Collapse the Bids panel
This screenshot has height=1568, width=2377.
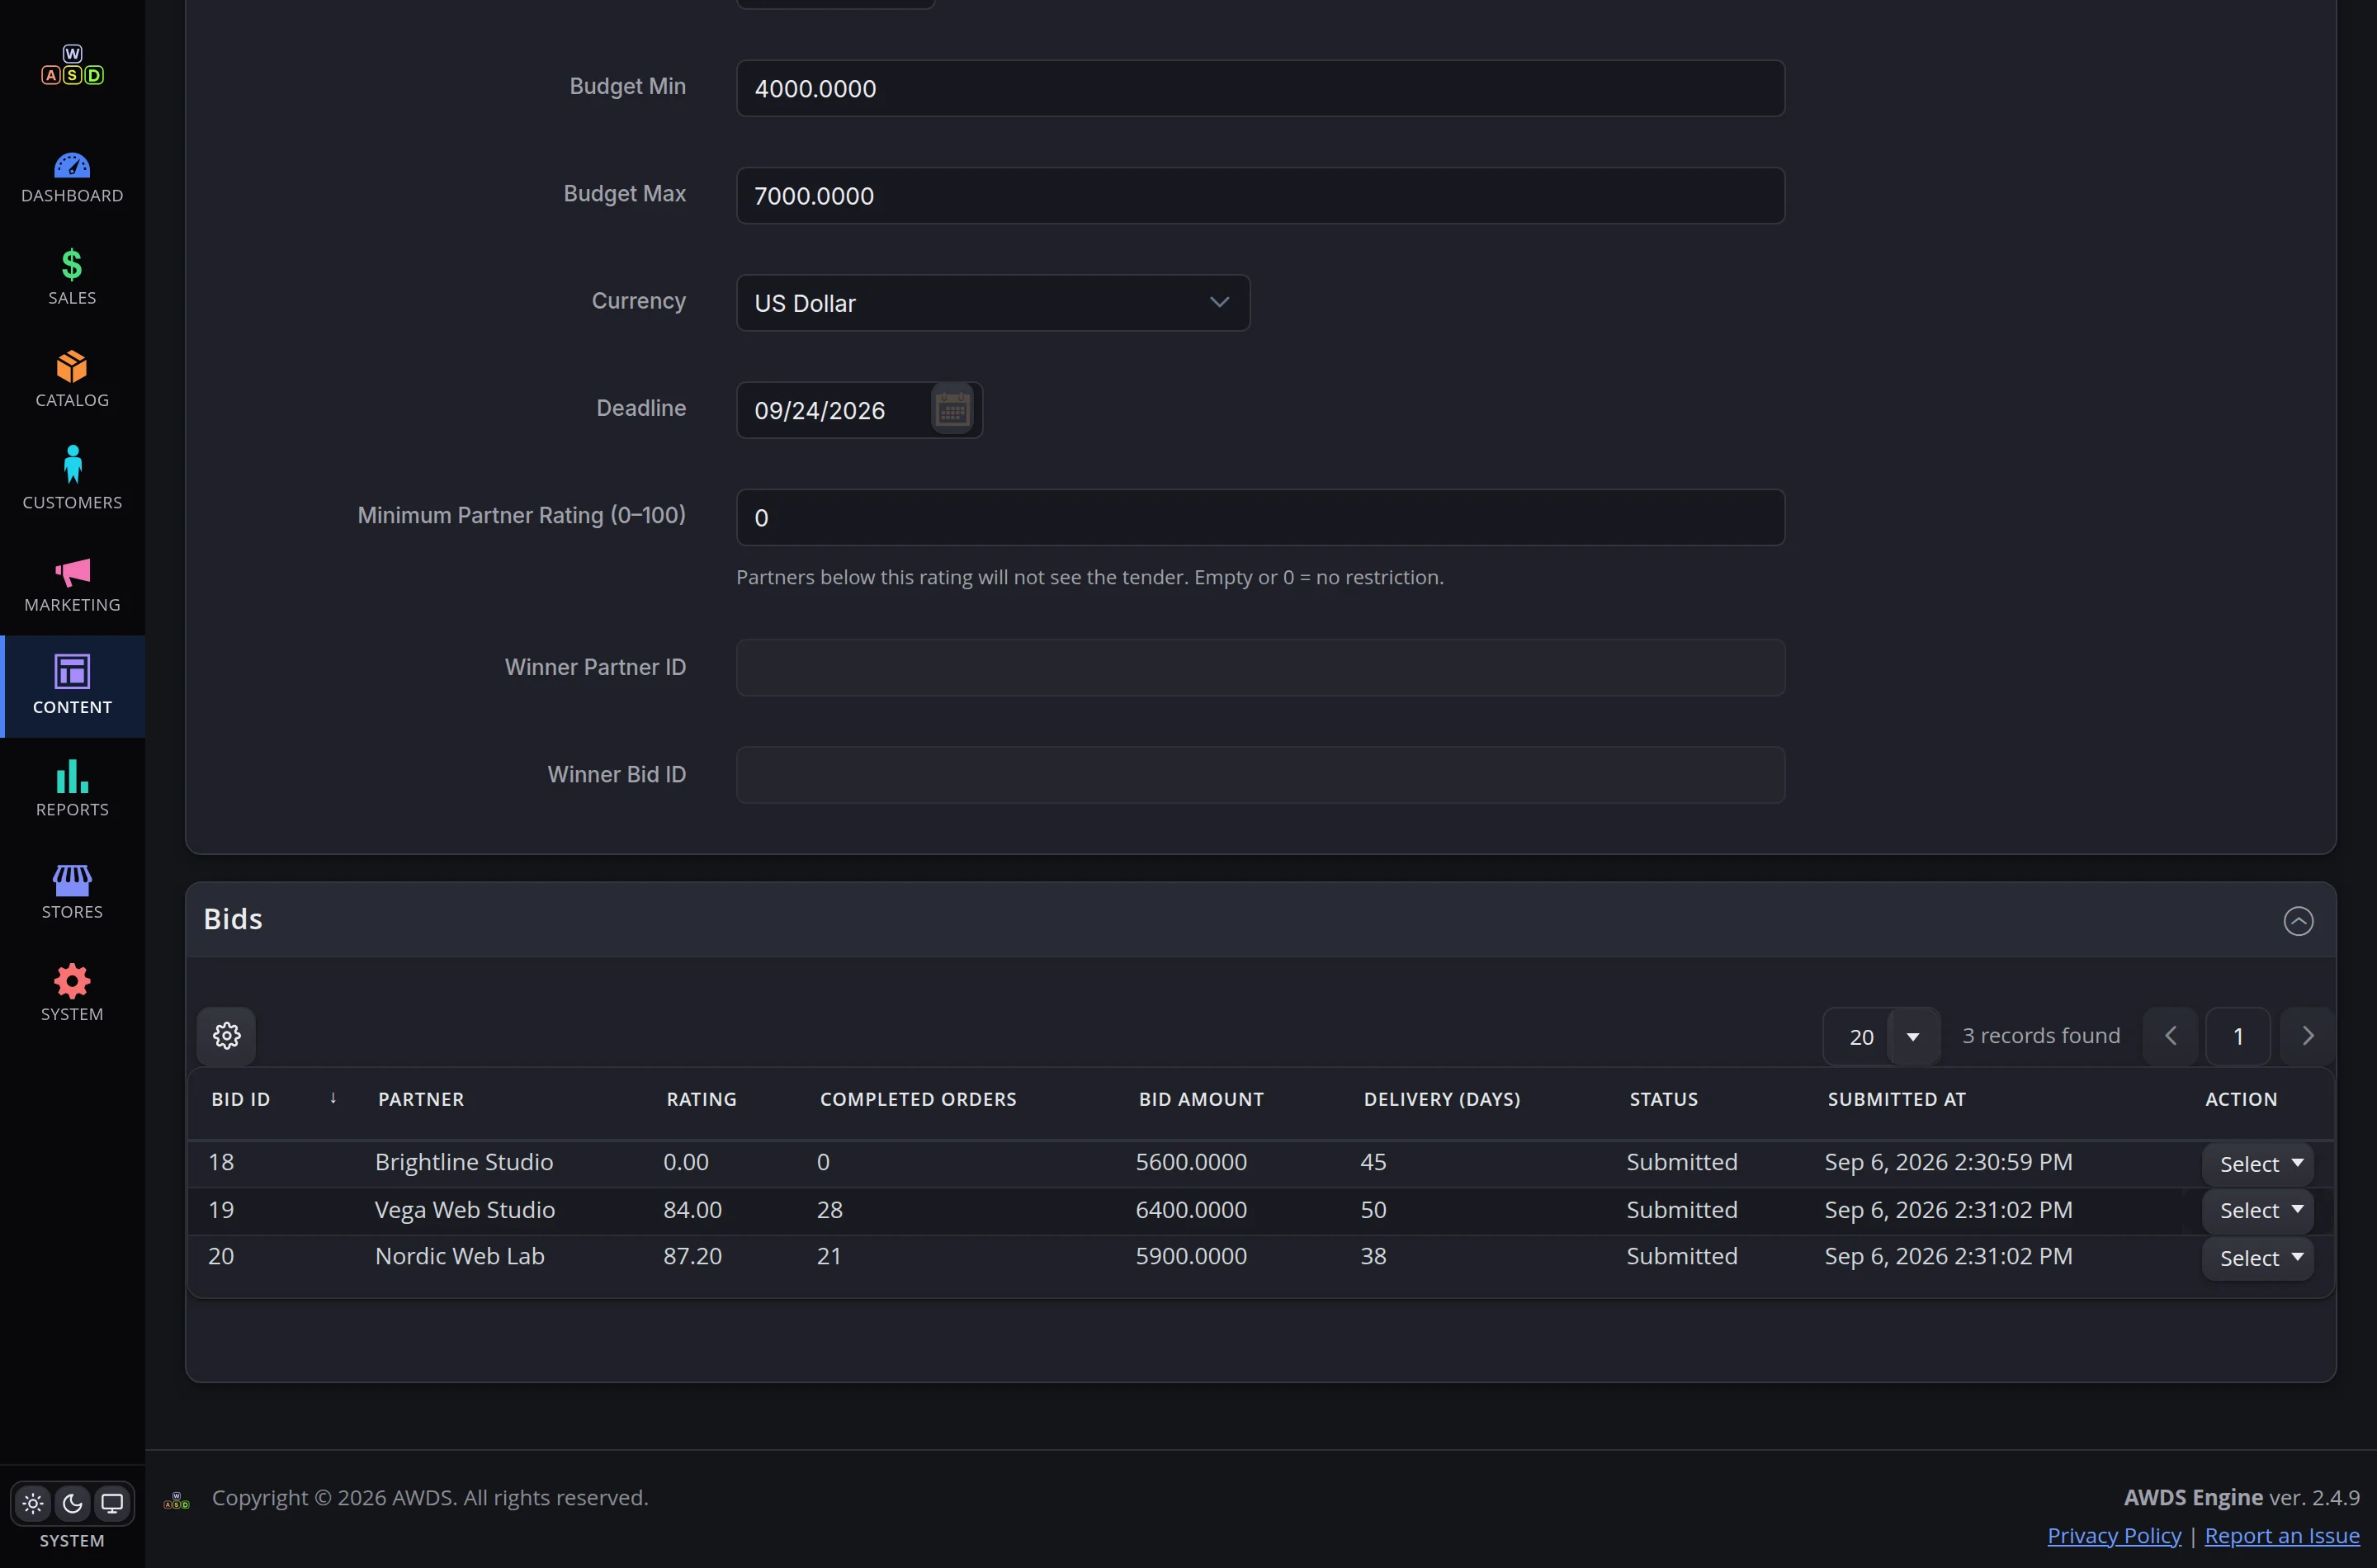pos(2298,920)
